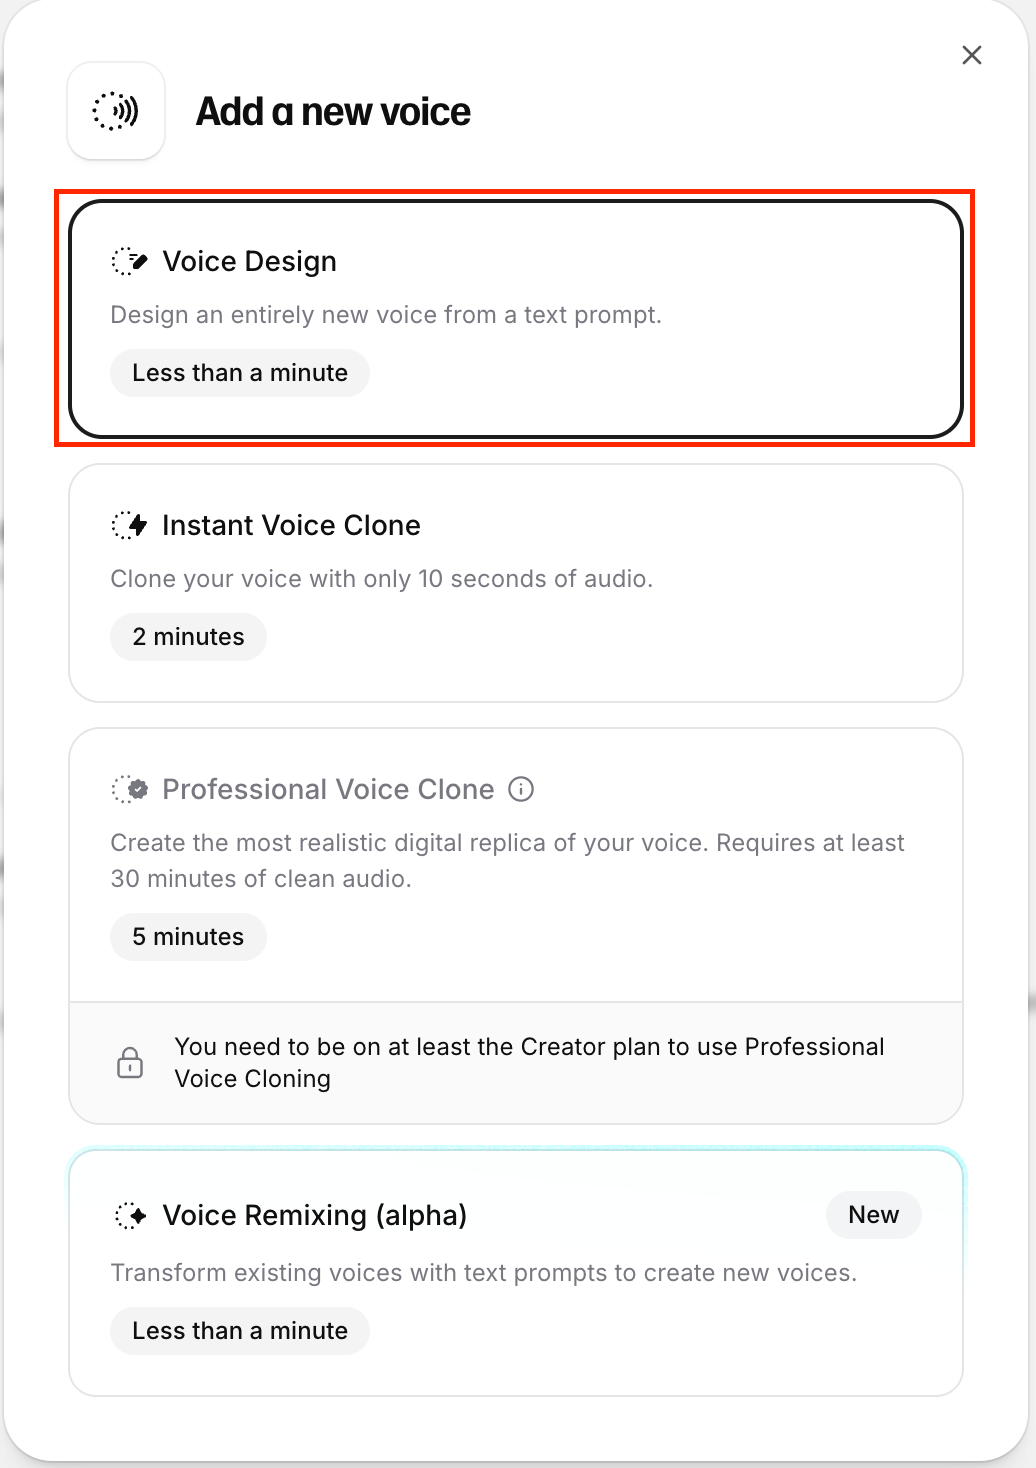Start Voice Remixing (alpha)

pos(515,1270)
